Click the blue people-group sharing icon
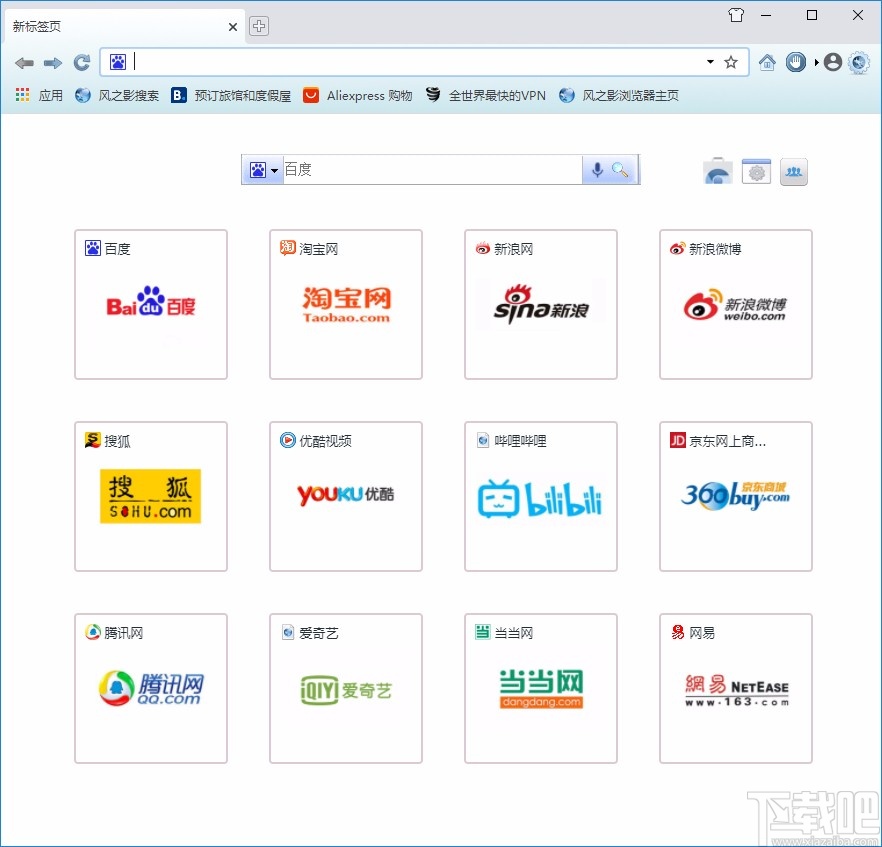Image resolution: width=882 pixels, height=847 pixels. click(793, 172)
